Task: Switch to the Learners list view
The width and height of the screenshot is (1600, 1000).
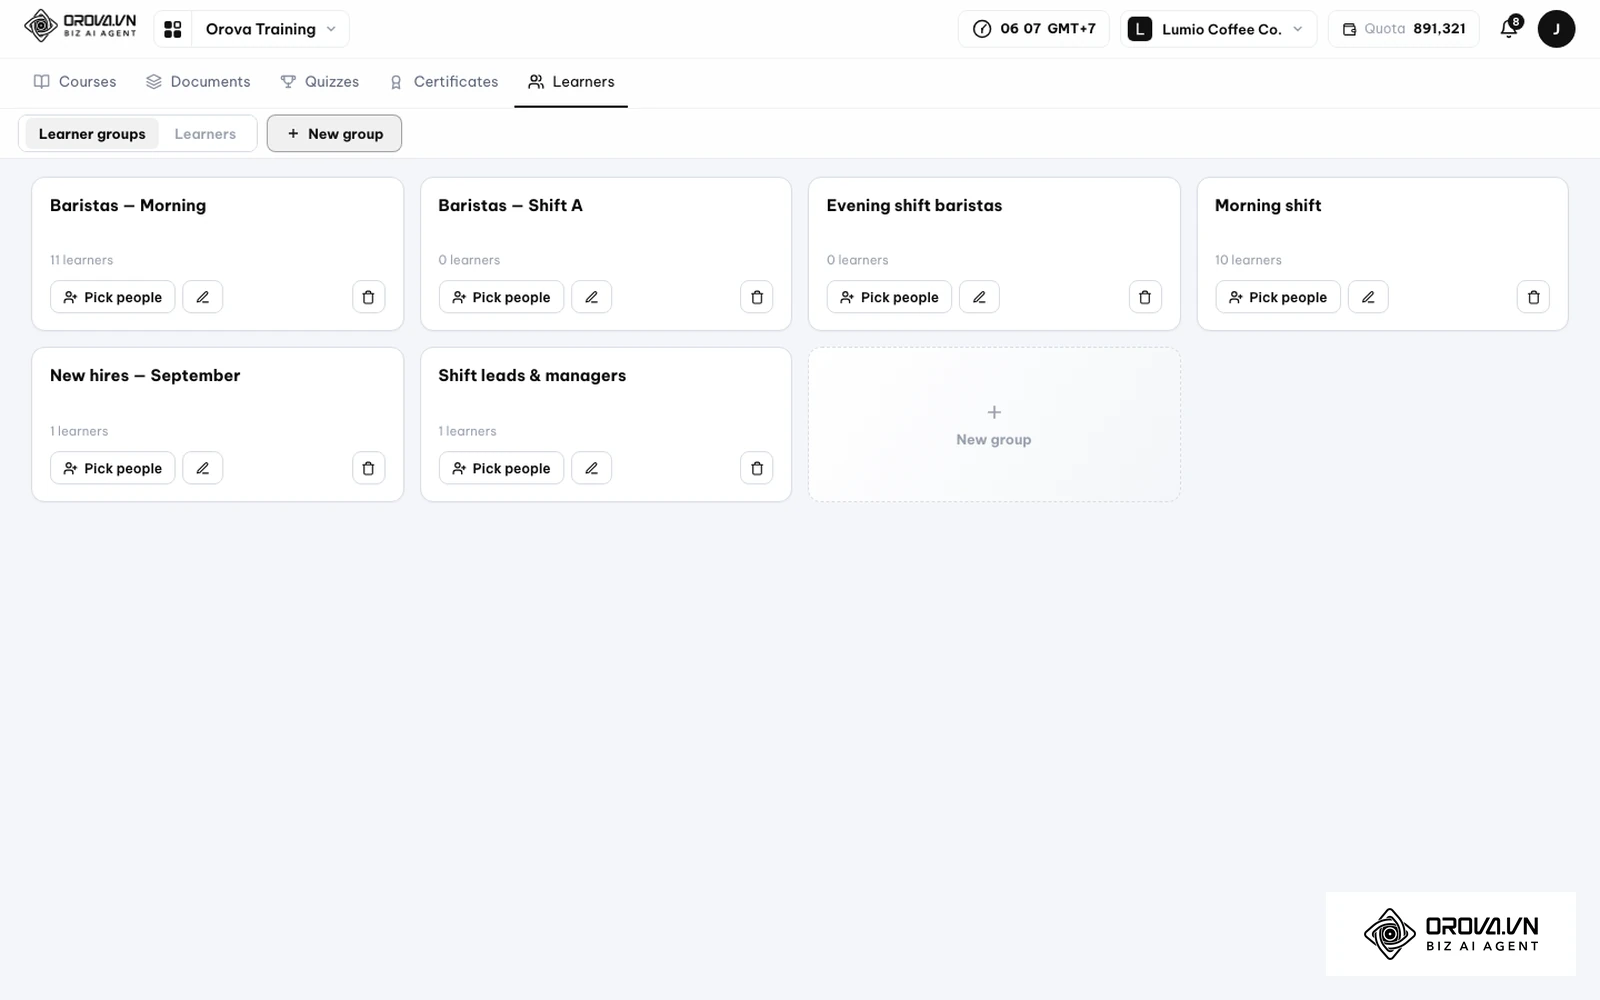Action: [205, 134]
